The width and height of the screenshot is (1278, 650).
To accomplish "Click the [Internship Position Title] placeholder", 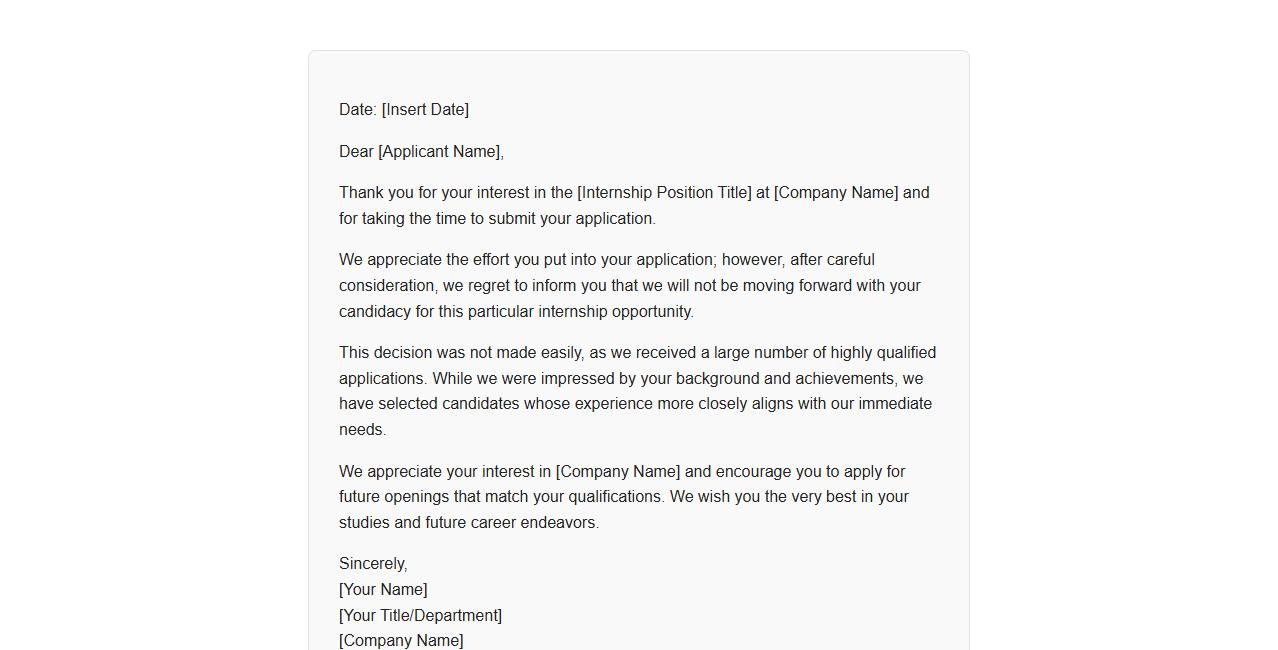I will [x=664, y=193].
